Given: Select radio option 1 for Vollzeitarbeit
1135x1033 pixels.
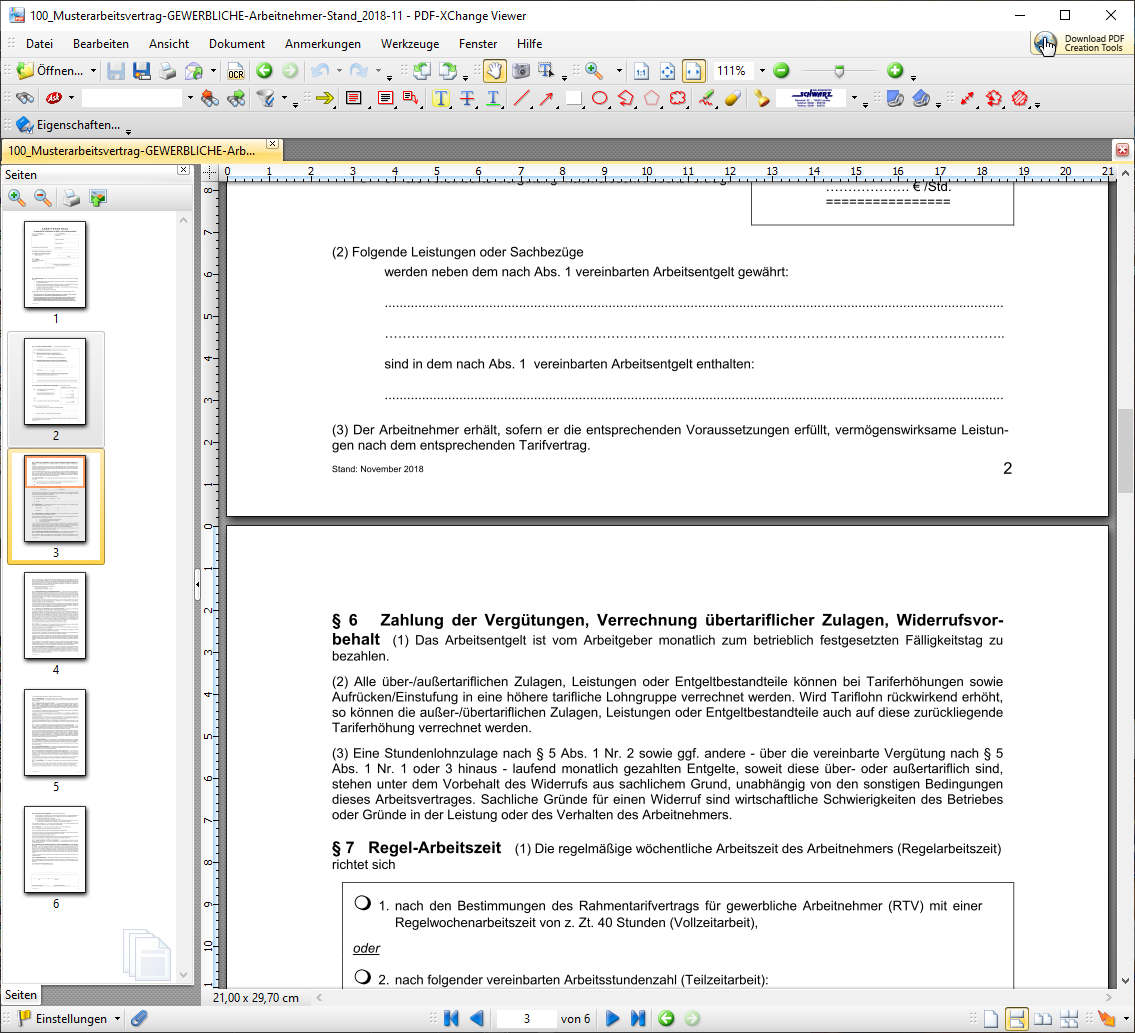Looking at the screenshot, I should (363, 903).
